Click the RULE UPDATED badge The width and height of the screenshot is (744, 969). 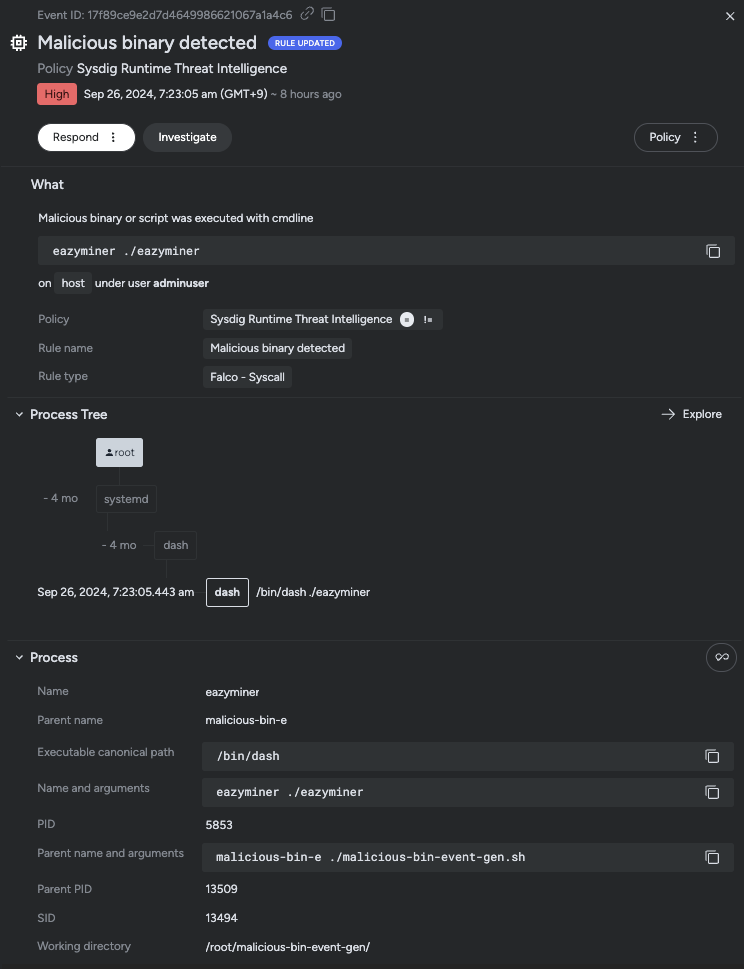[x=305, y=43]
